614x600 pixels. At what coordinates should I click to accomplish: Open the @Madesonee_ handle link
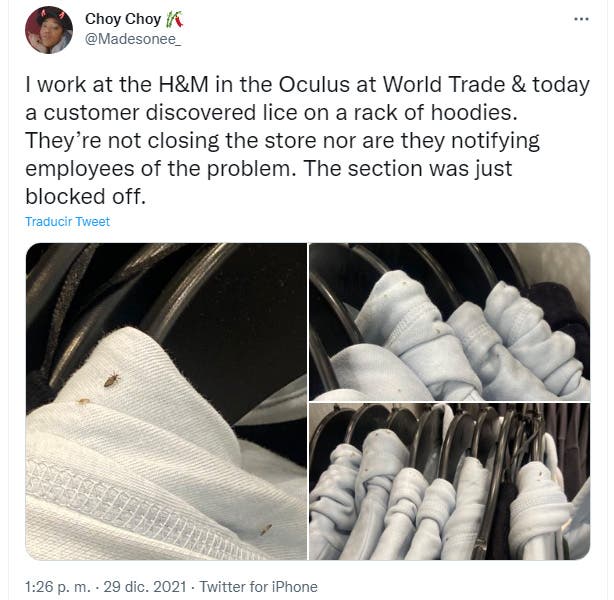pyautogui.click(x=133, y=39)
